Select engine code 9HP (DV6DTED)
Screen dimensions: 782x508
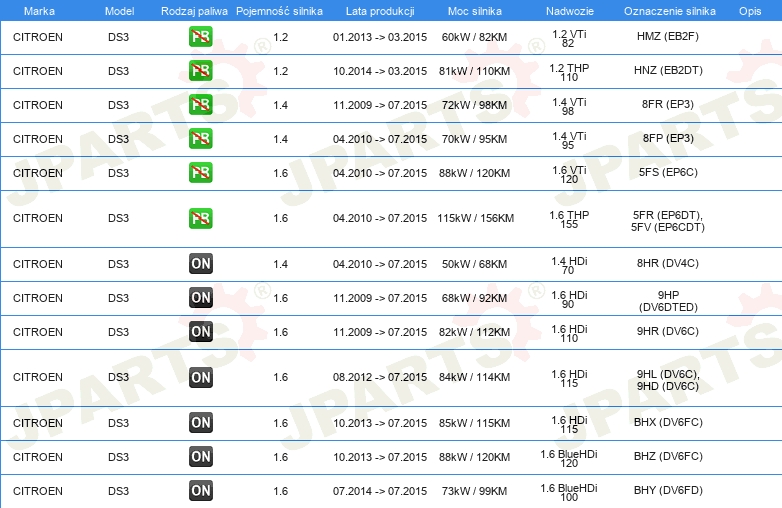pos(668,301)
